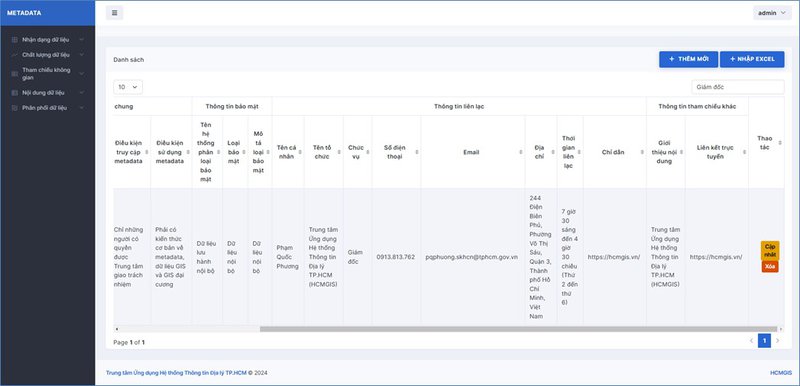Open the rows-per-page 10 dropdown

point(128,87)
